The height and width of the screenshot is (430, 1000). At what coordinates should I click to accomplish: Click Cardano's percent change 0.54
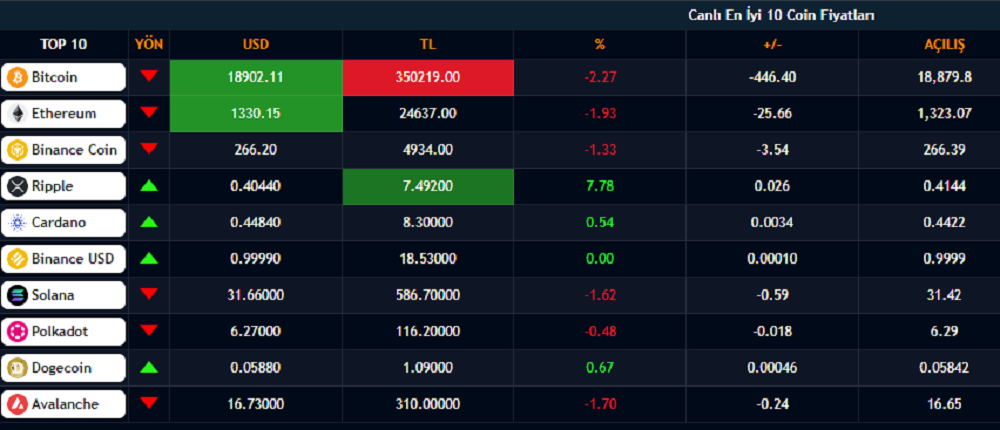pyautogui.click(x=599, y=223)
